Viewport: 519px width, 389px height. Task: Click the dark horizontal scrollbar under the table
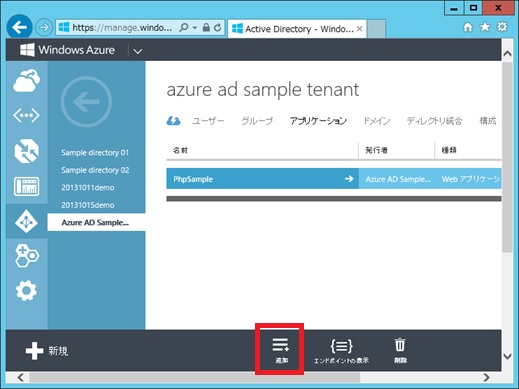334,199
